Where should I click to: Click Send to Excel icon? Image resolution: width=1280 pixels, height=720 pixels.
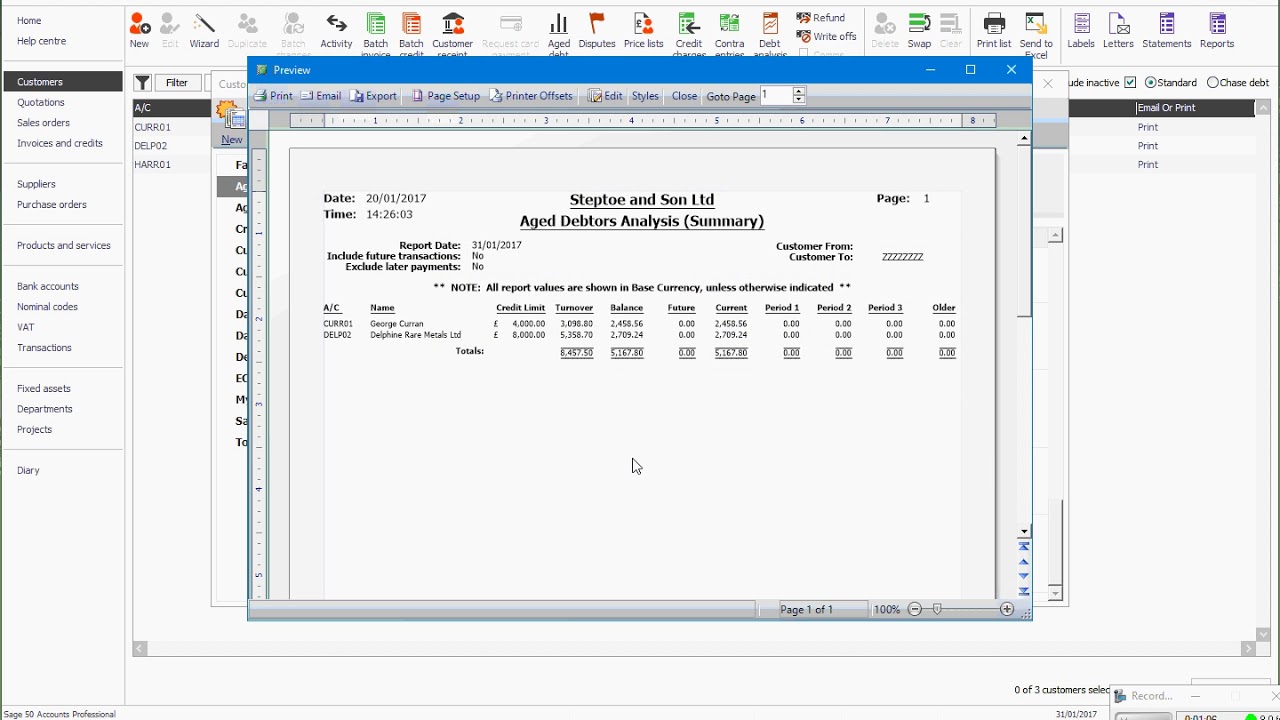[x=1036, y=32]
